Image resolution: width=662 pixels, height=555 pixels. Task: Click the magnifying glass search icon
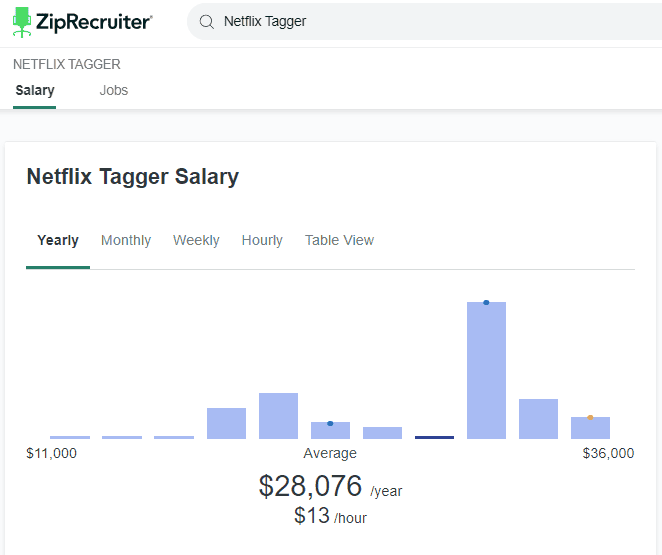(206, 22)
